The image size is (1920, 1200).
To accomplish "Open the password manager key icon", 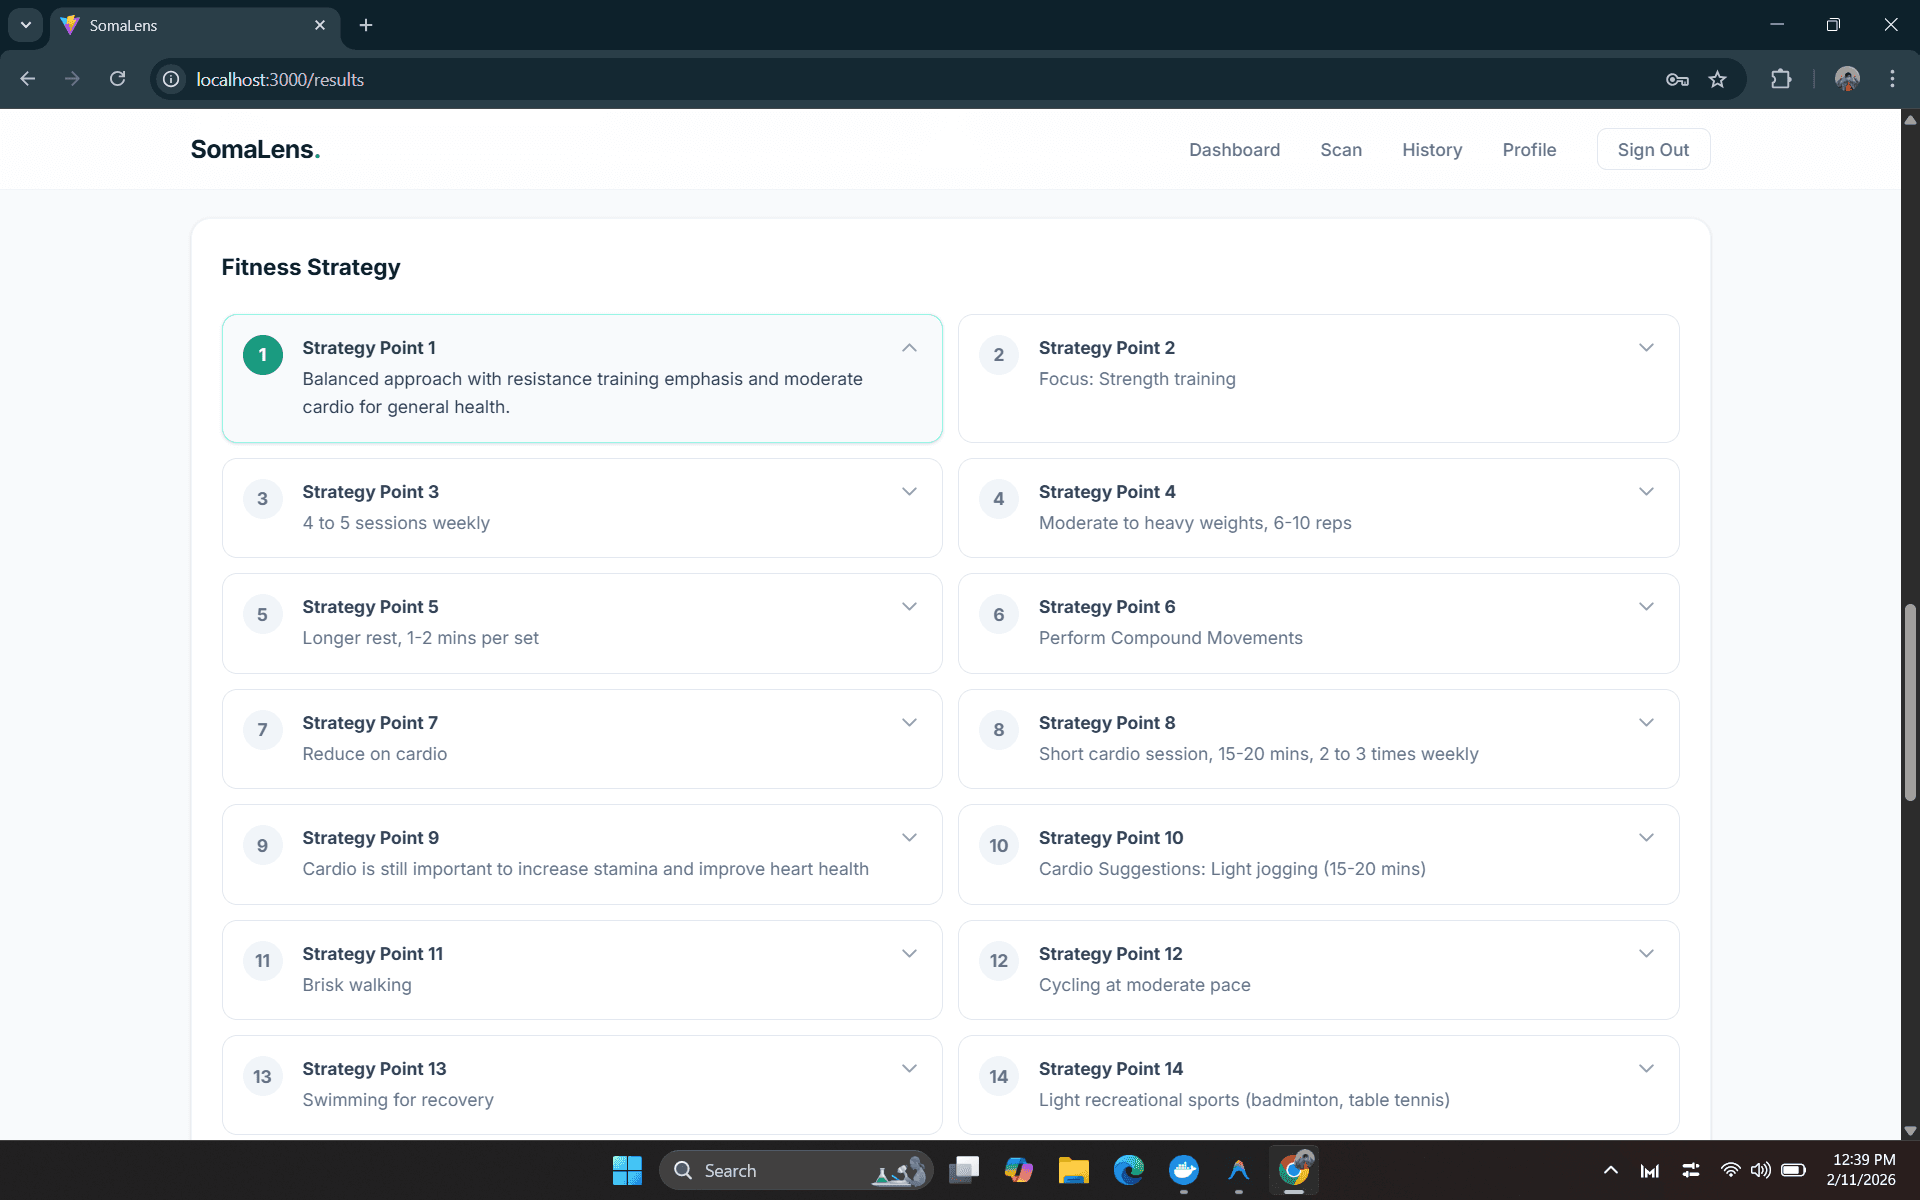I will click(x=1677, y=80).
